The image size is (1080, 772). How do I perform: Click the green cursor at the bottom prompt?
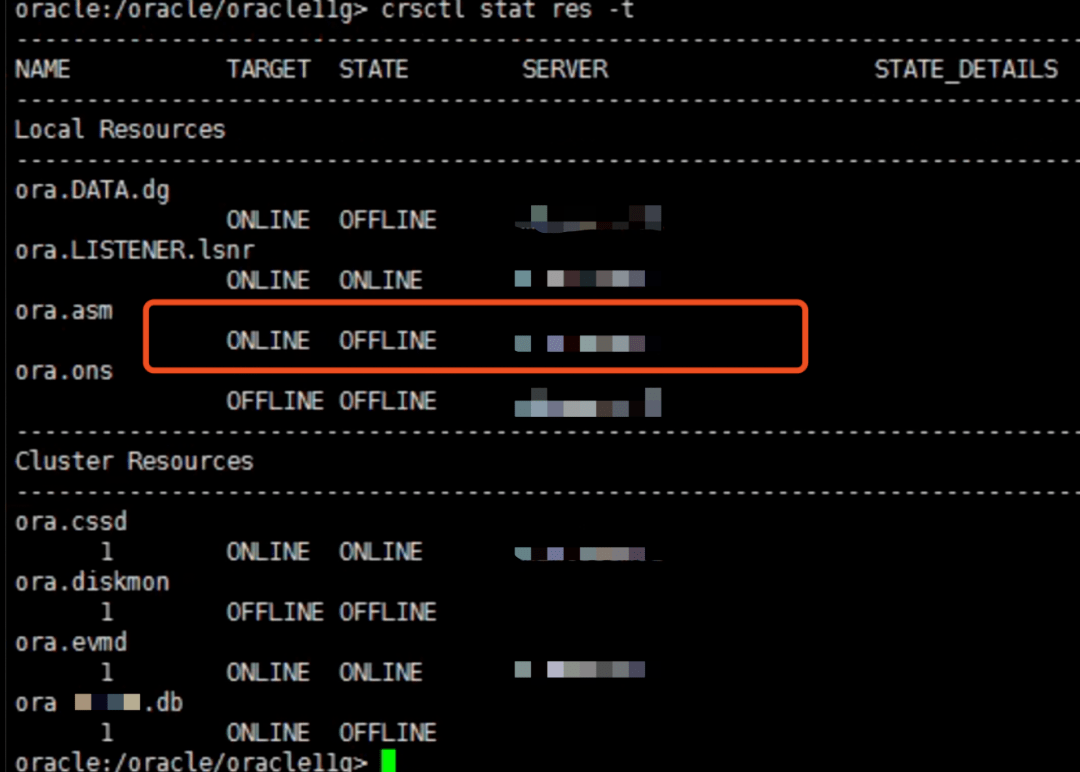(x=388, y=761)
